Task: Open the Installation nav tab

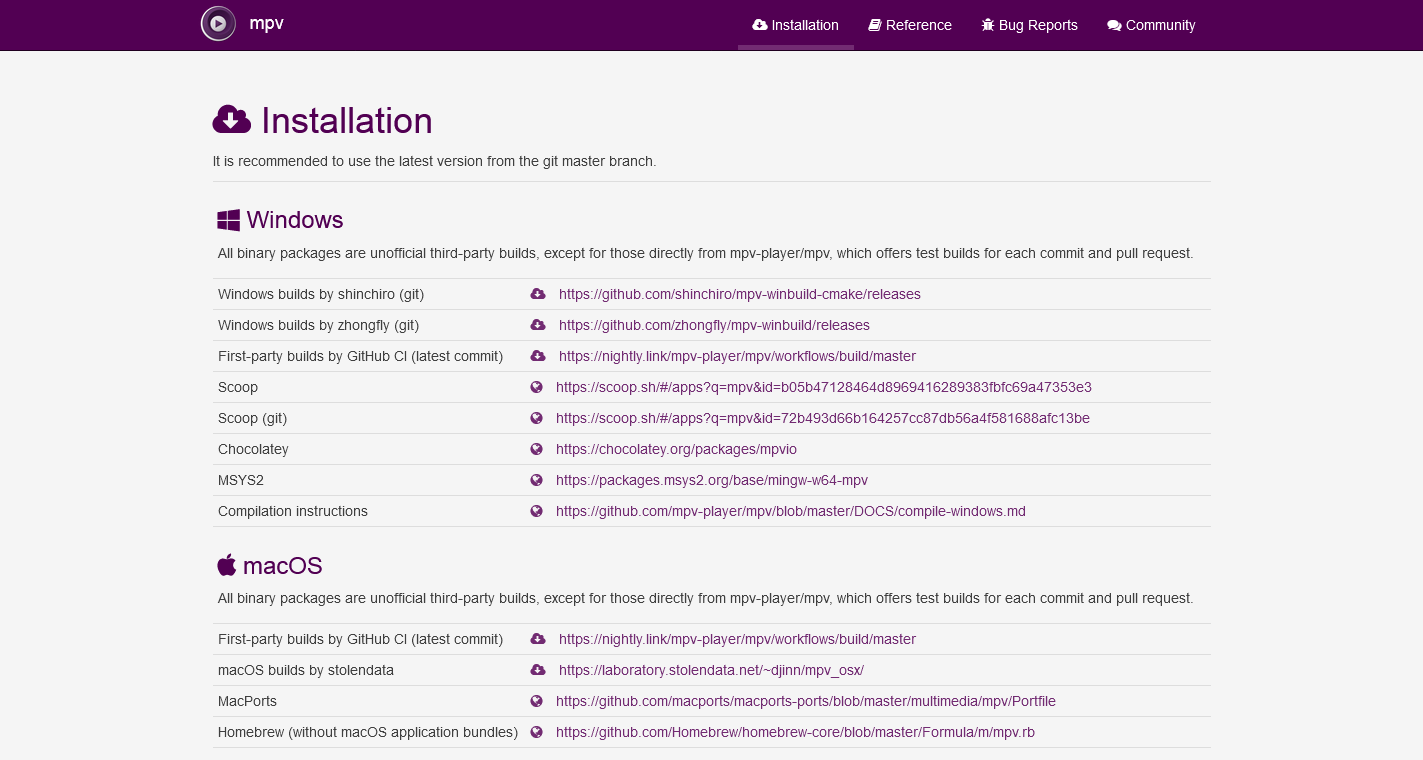Action: pos(796,25)
